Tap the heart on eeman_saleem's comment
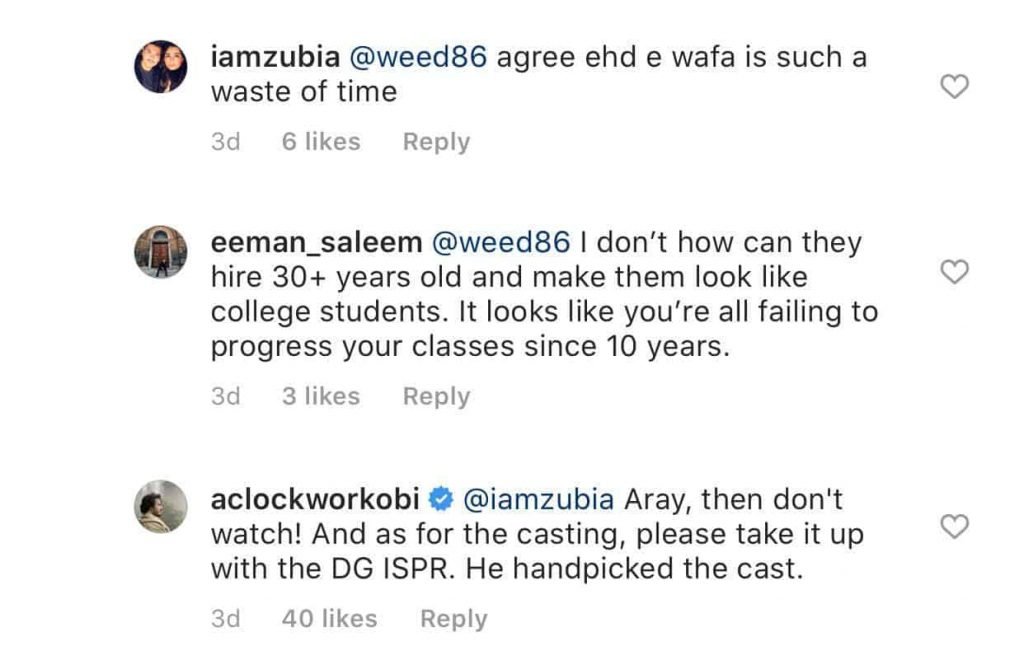This screenshot has height=660, width=1024. pyautogui.click(x=956, y=271)
